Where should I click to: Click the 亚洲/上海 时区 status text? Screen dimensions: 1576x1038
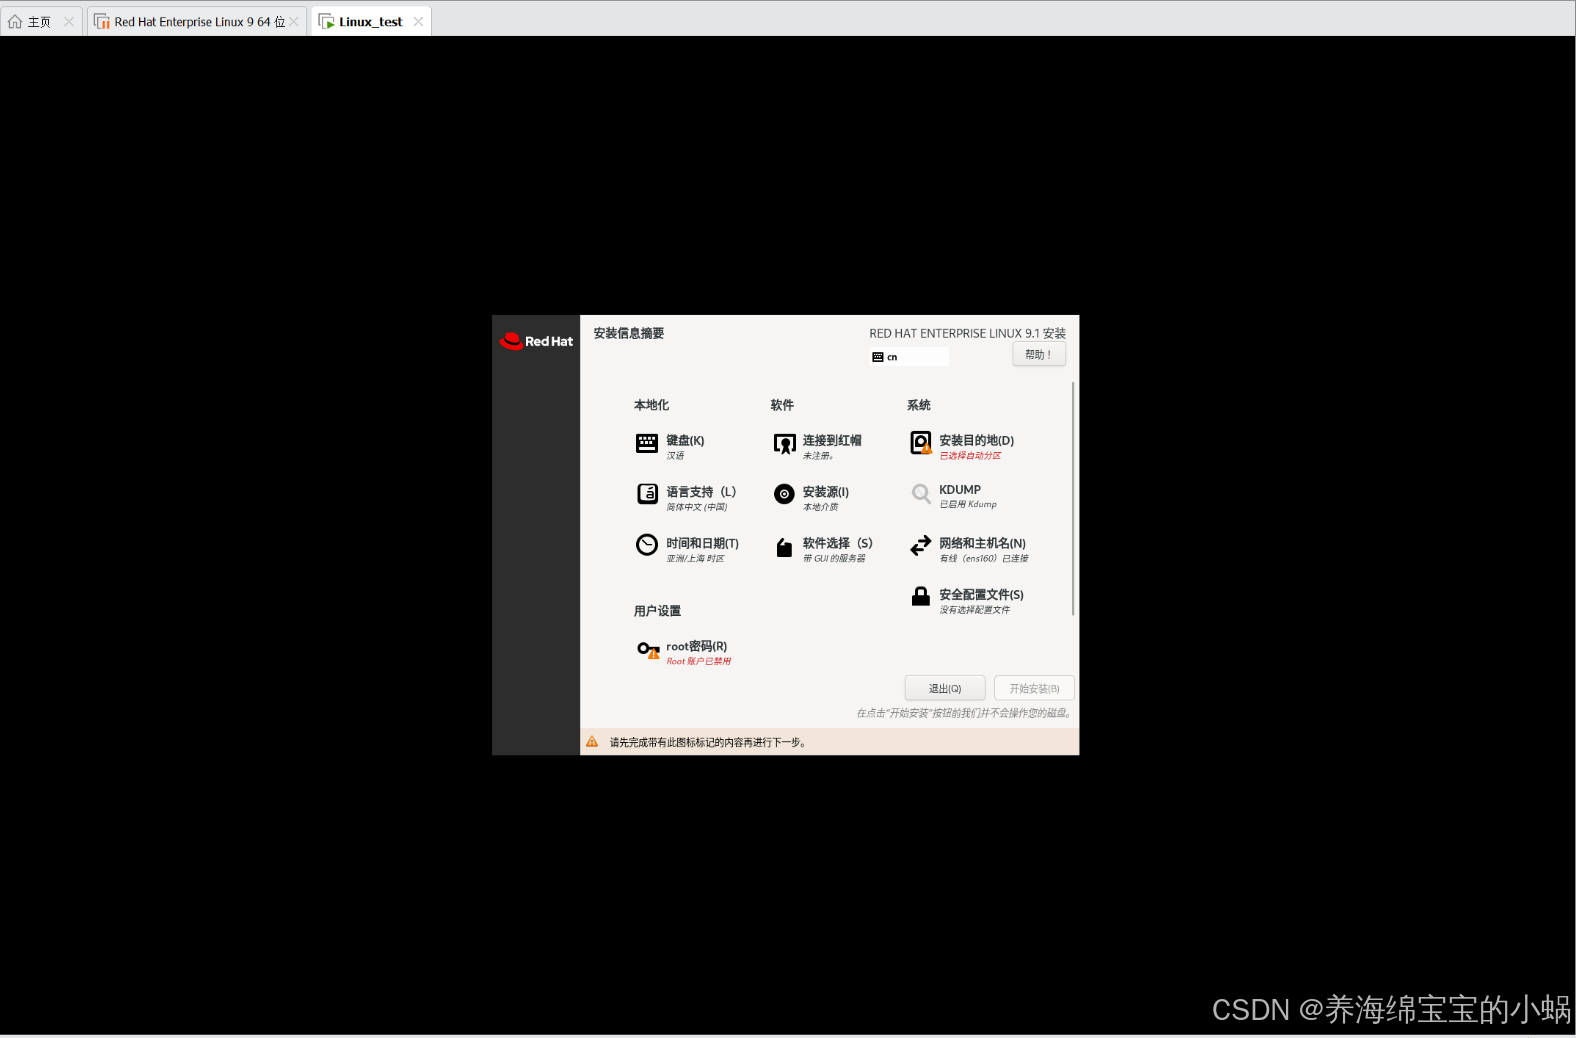point(695,559)
